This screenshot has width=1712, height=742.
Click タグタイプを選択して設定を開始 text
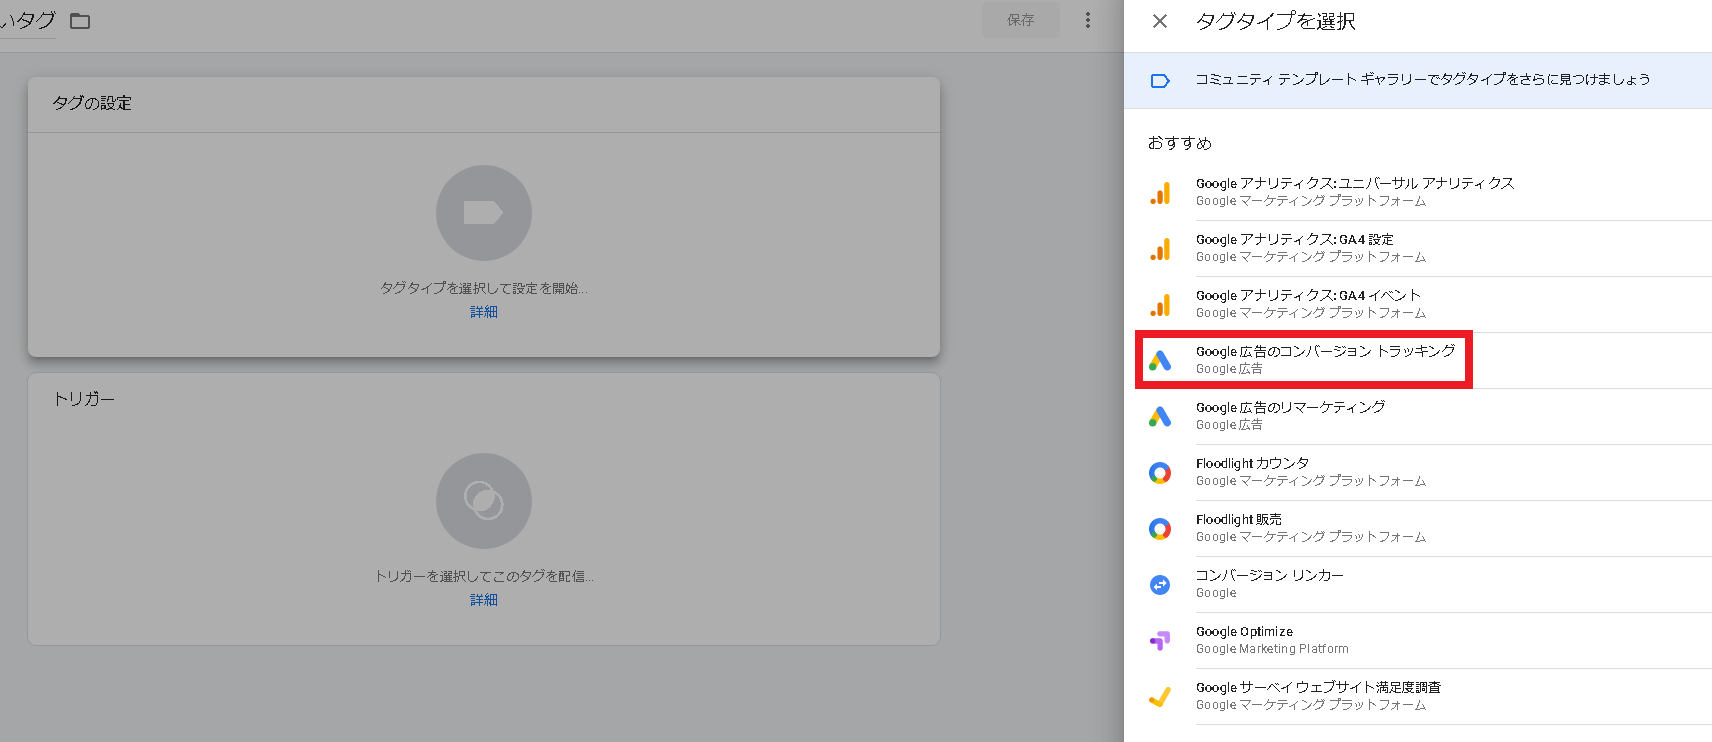tap(484, 288)
